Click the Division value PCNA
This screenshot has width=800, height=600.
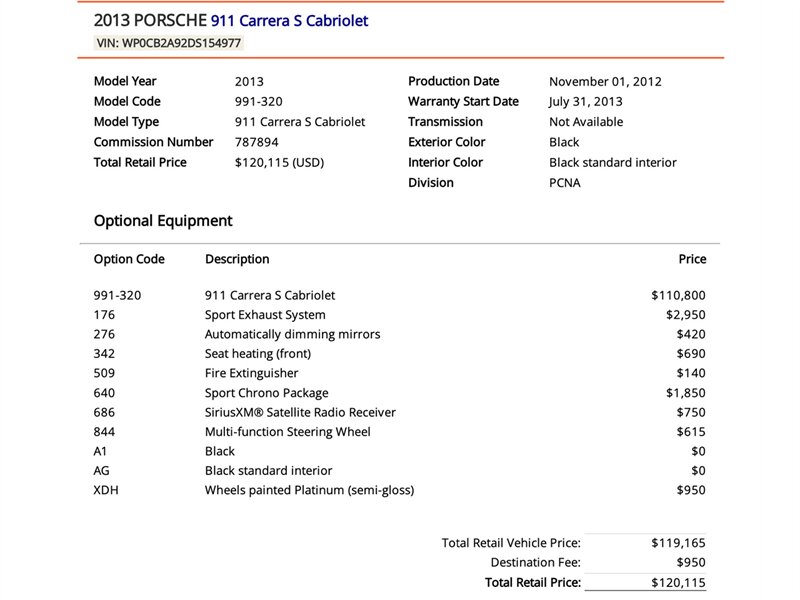(x=565, y=183)
